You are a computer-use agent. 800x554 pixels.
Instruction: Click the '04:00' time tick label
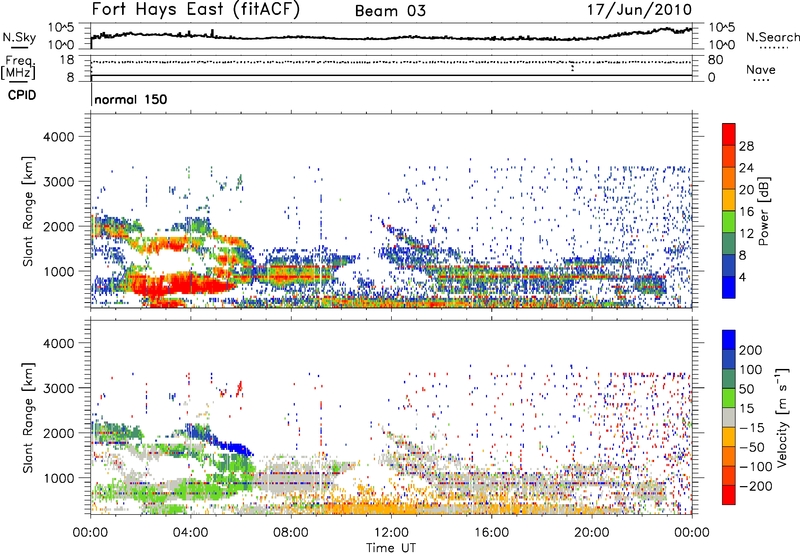point(191,533)
